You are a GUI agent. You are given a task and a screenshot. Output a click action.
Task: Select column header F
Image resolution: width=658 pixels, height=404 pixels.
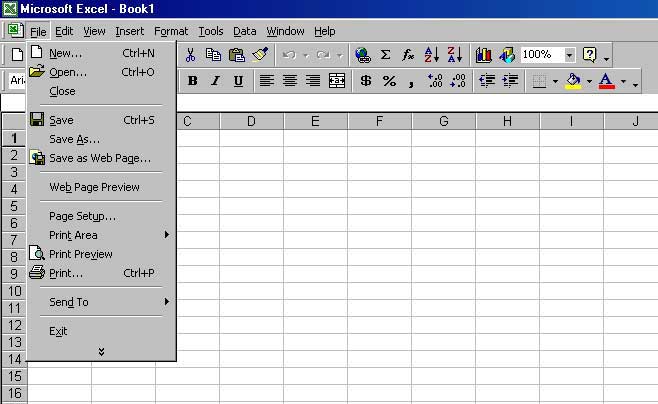tap(379, 121)
